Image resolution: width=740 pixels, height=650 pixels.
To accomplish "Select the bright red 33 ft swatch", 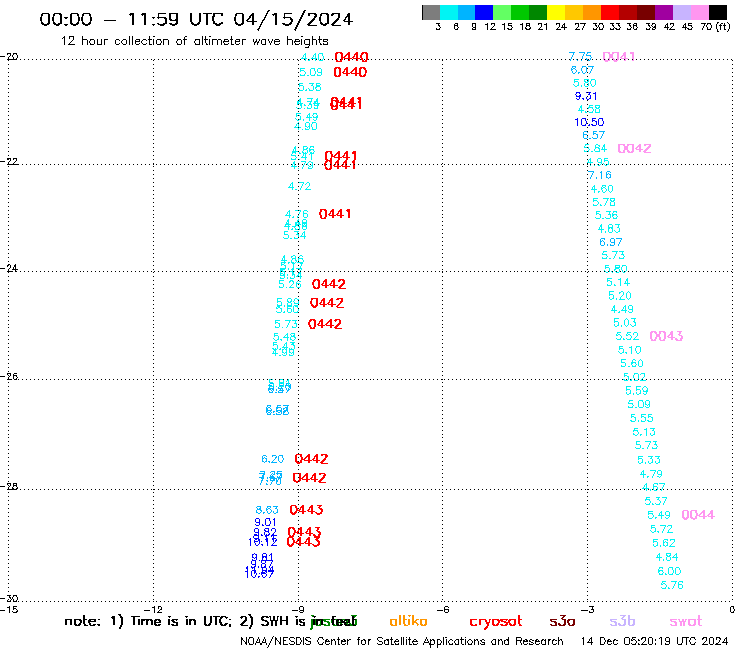I will [609, 13].
